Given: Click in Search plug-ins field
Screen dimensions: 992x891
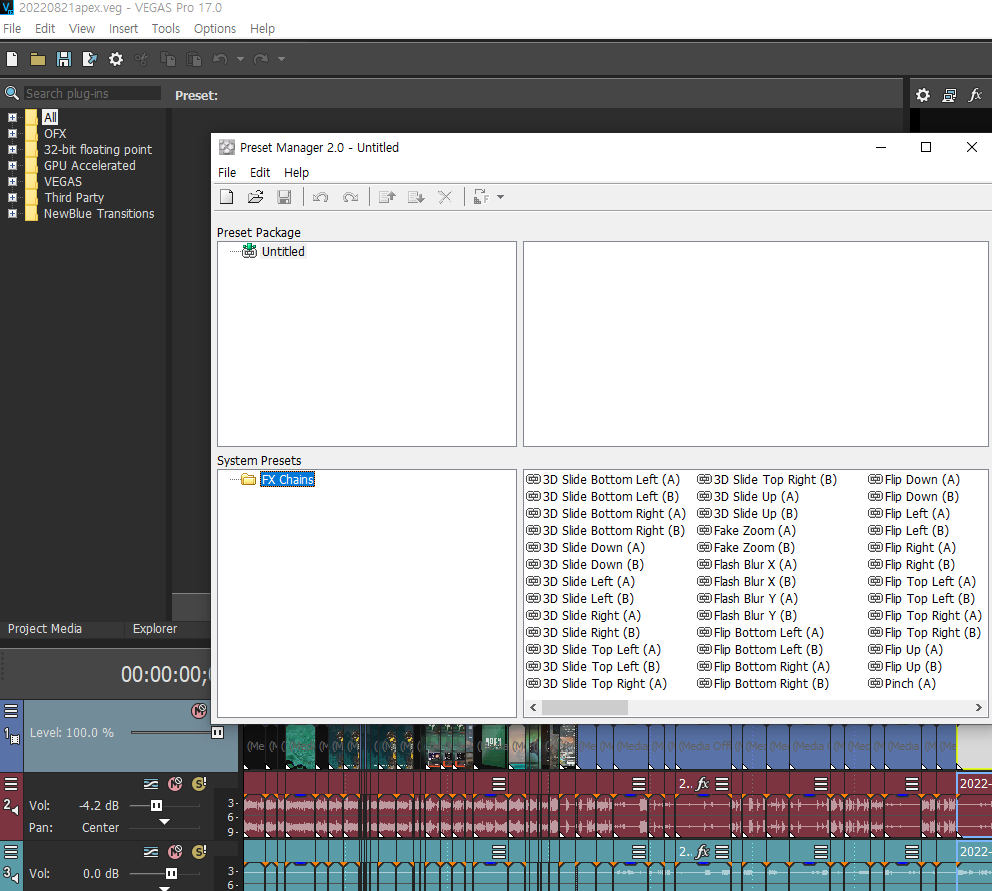Looking at the screenshot, I should click(92, 94).
